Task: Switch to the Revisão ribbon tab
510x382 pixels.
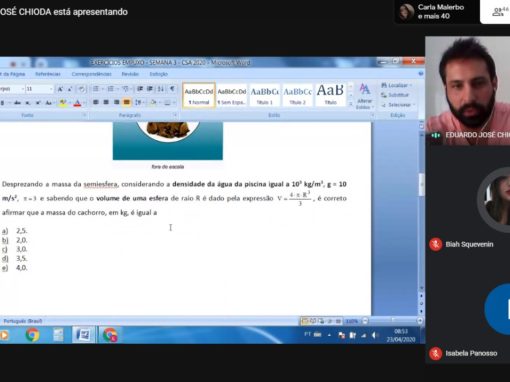Action: click(130, 74)
